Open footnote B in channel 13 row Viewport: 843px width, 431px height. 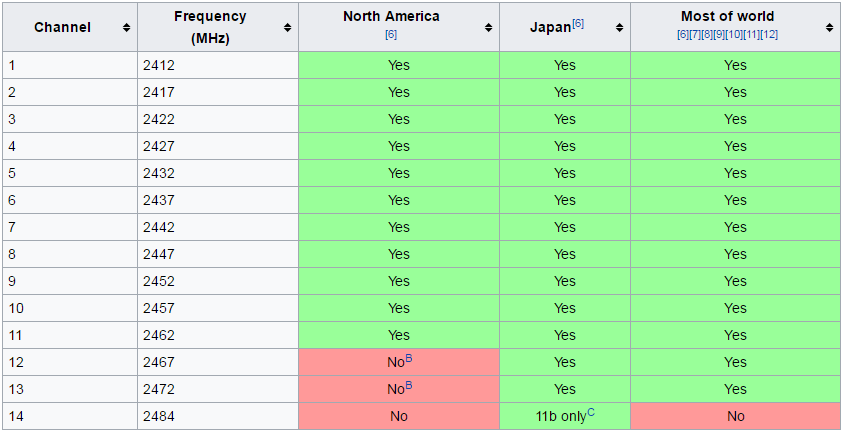408,385
